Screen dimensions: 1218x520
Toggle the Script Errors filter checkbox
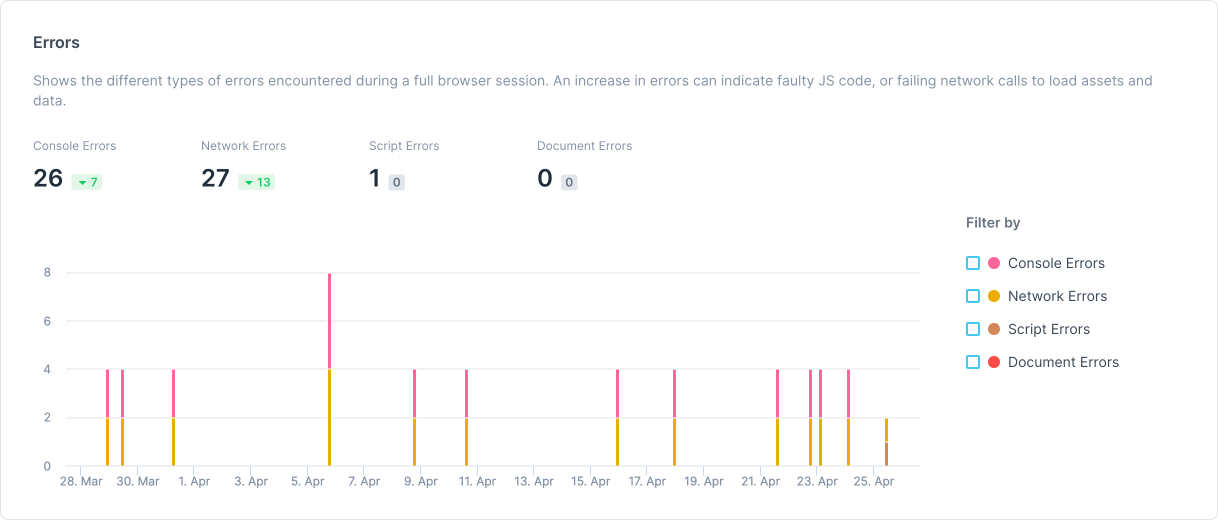click(x=973, y=329)
